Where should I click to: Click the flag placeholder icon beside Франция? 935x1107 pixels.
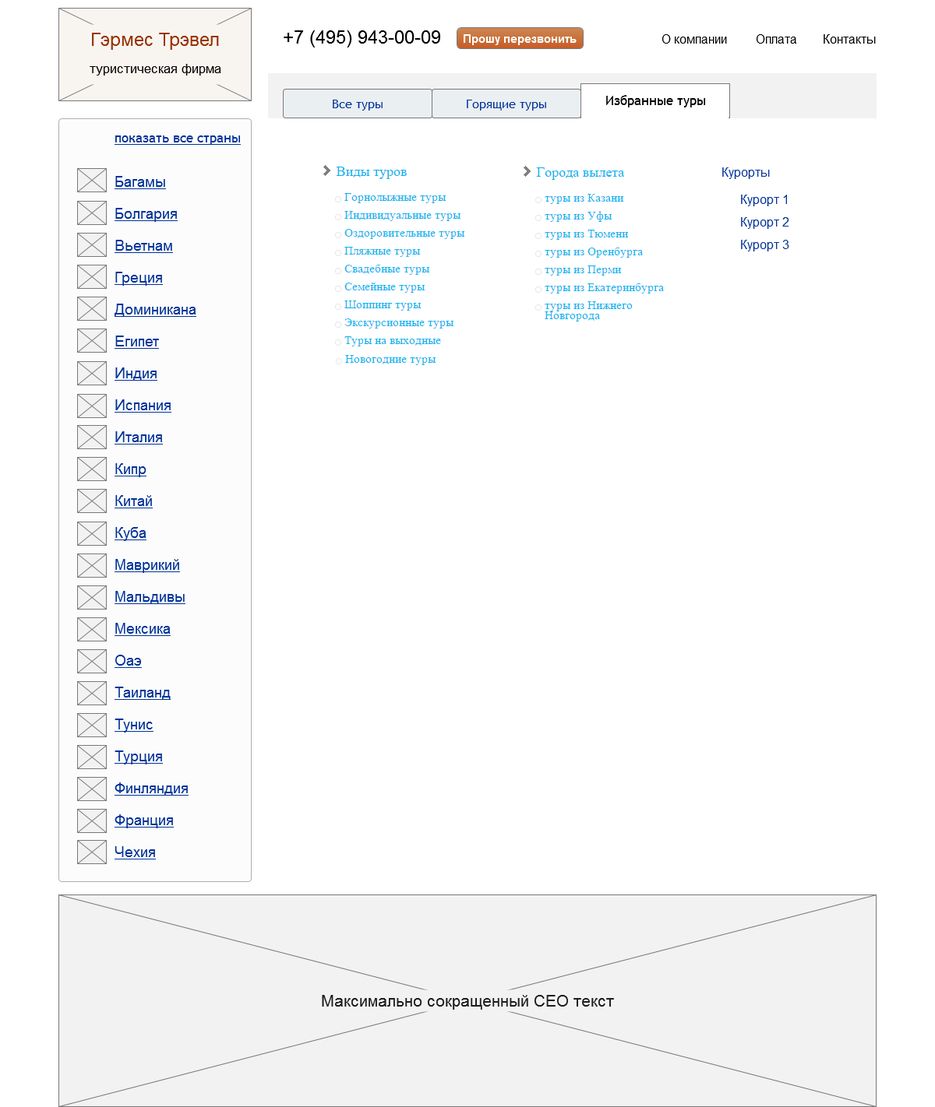tap(92, 820)
